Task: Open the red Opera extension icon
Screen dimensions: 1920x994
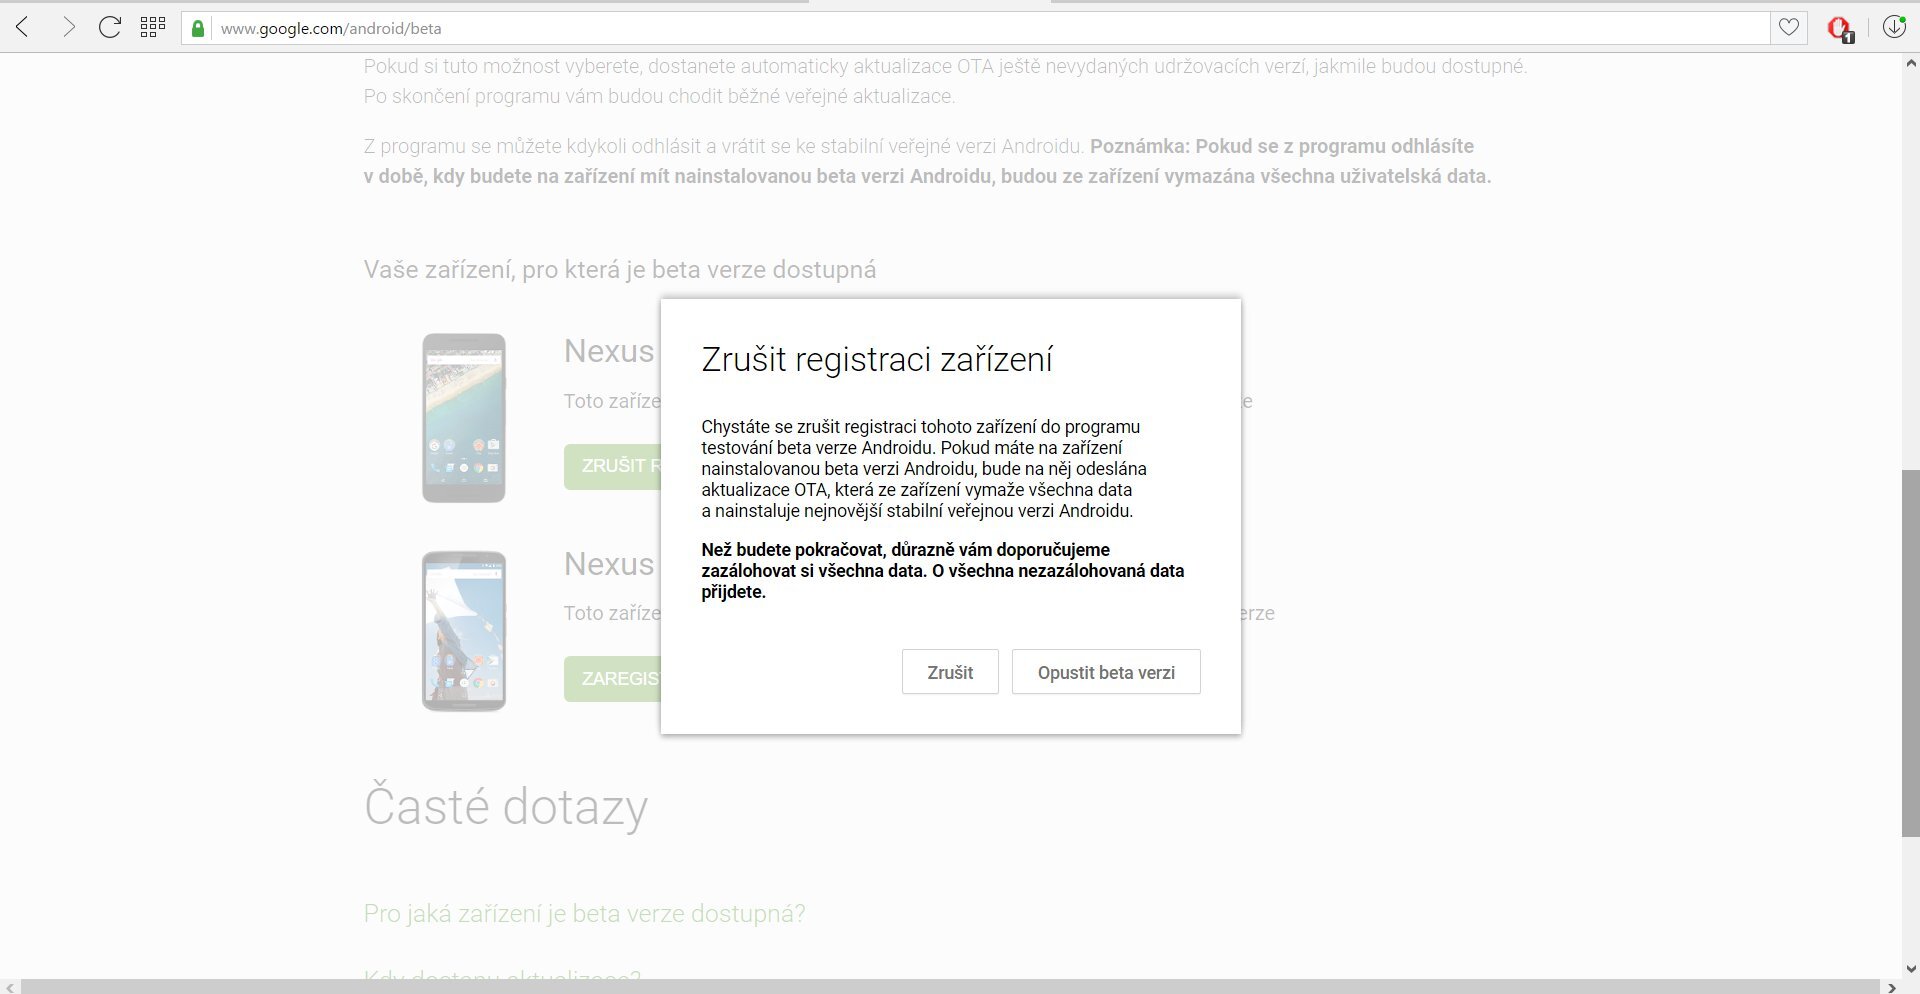Action: (1839, 28)
